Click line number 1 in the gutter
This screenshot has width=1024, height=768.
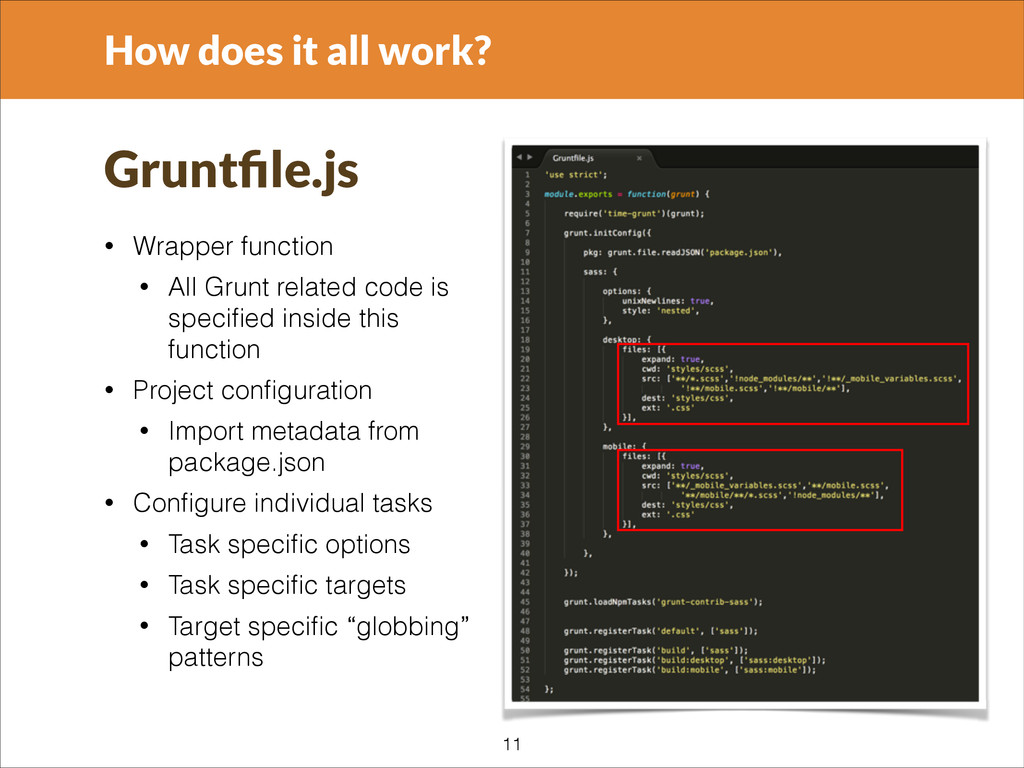click(x=528, y=175)
